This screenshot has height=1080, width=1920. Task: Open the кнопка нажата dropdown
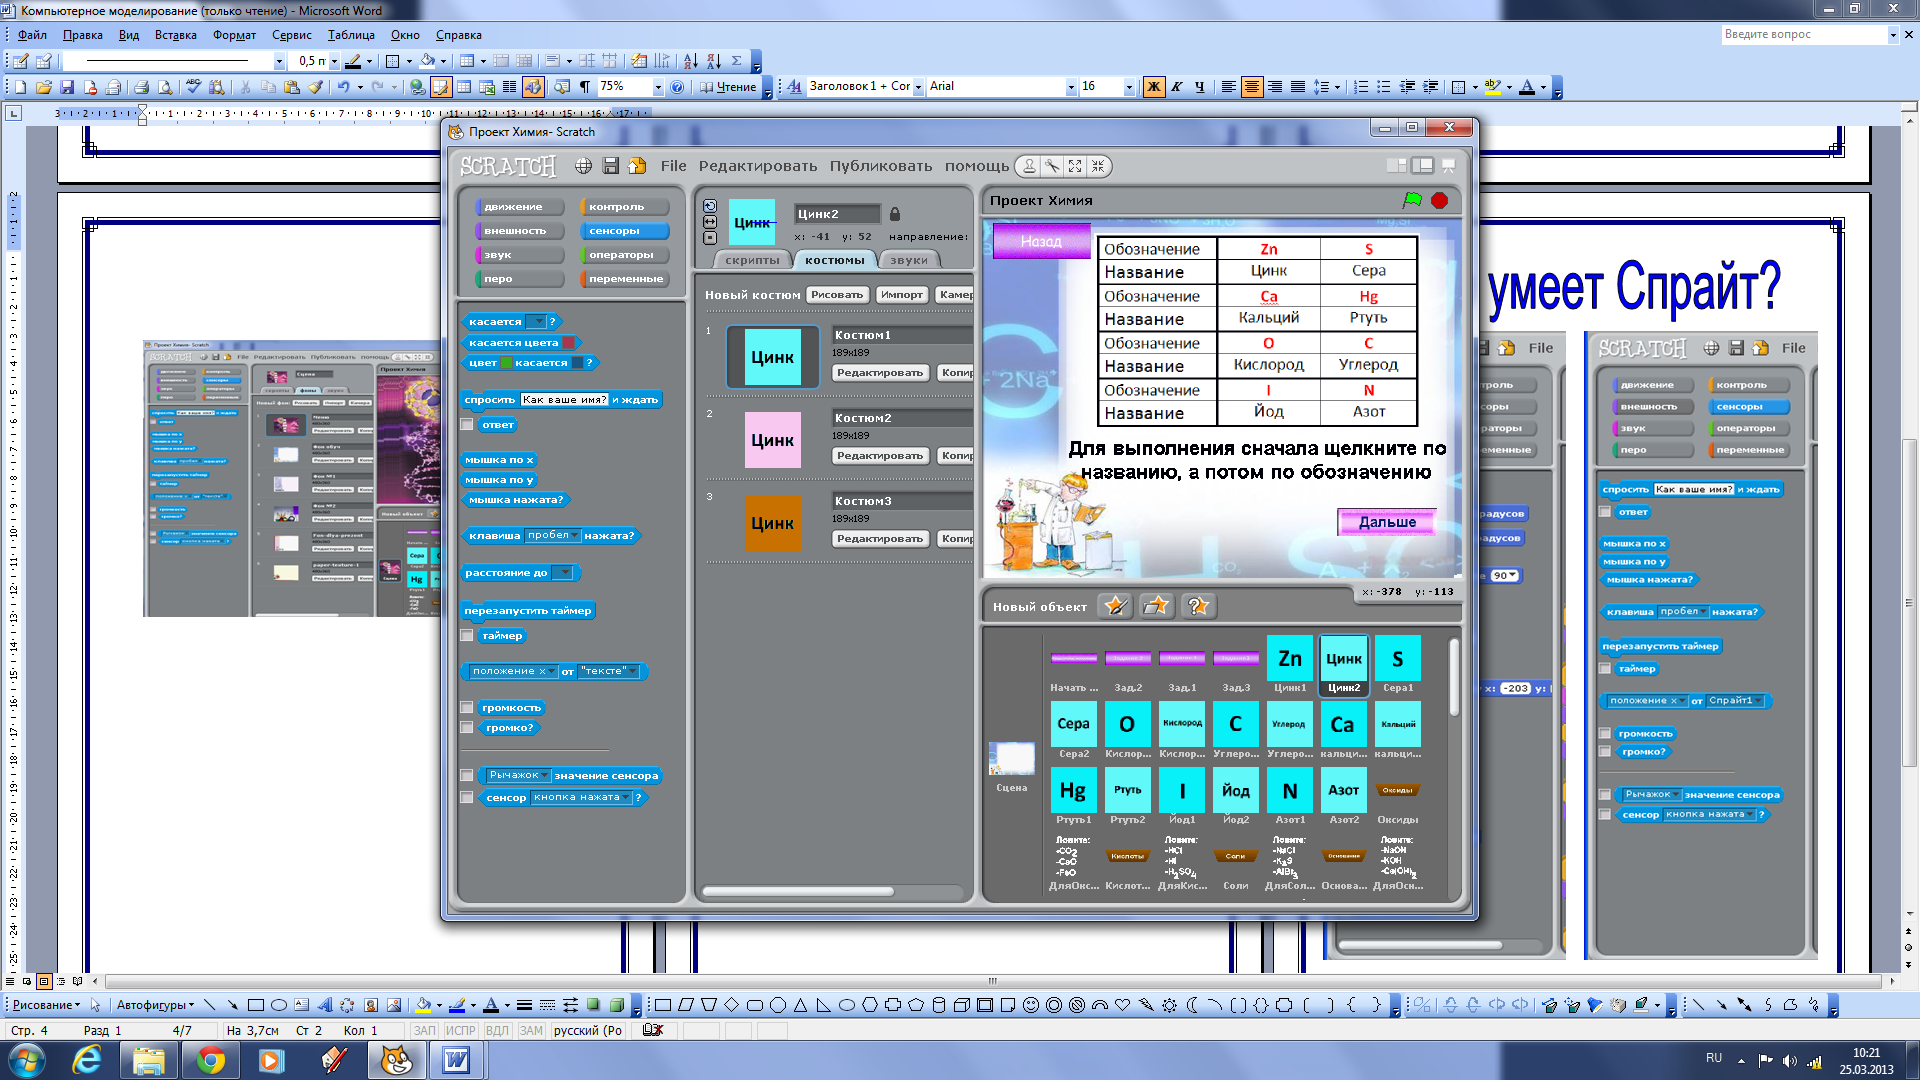(x=582, y=798)
